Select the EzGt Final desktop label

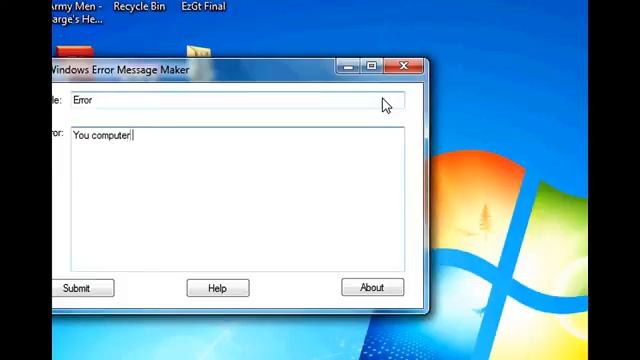[204, 7]
